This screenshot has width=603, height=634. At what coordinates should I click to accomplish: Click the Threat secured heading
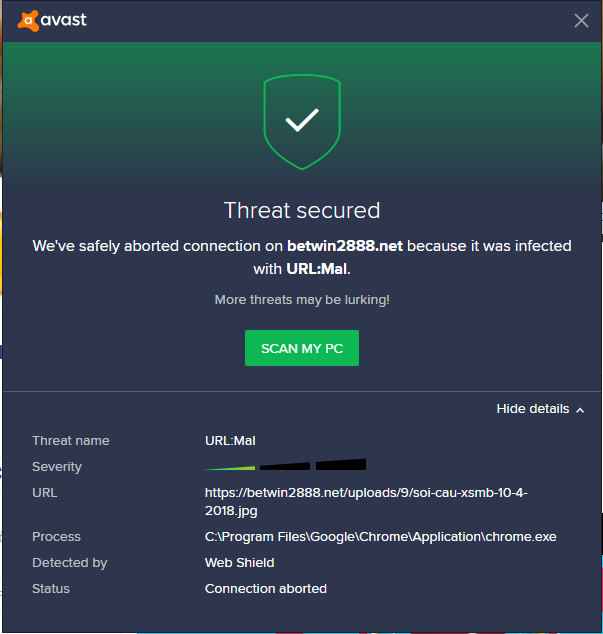tap(301, 210)
